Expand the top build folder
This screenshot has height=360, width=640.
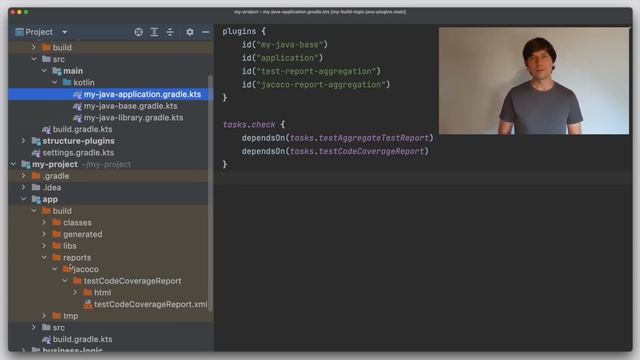coord(34,47)
